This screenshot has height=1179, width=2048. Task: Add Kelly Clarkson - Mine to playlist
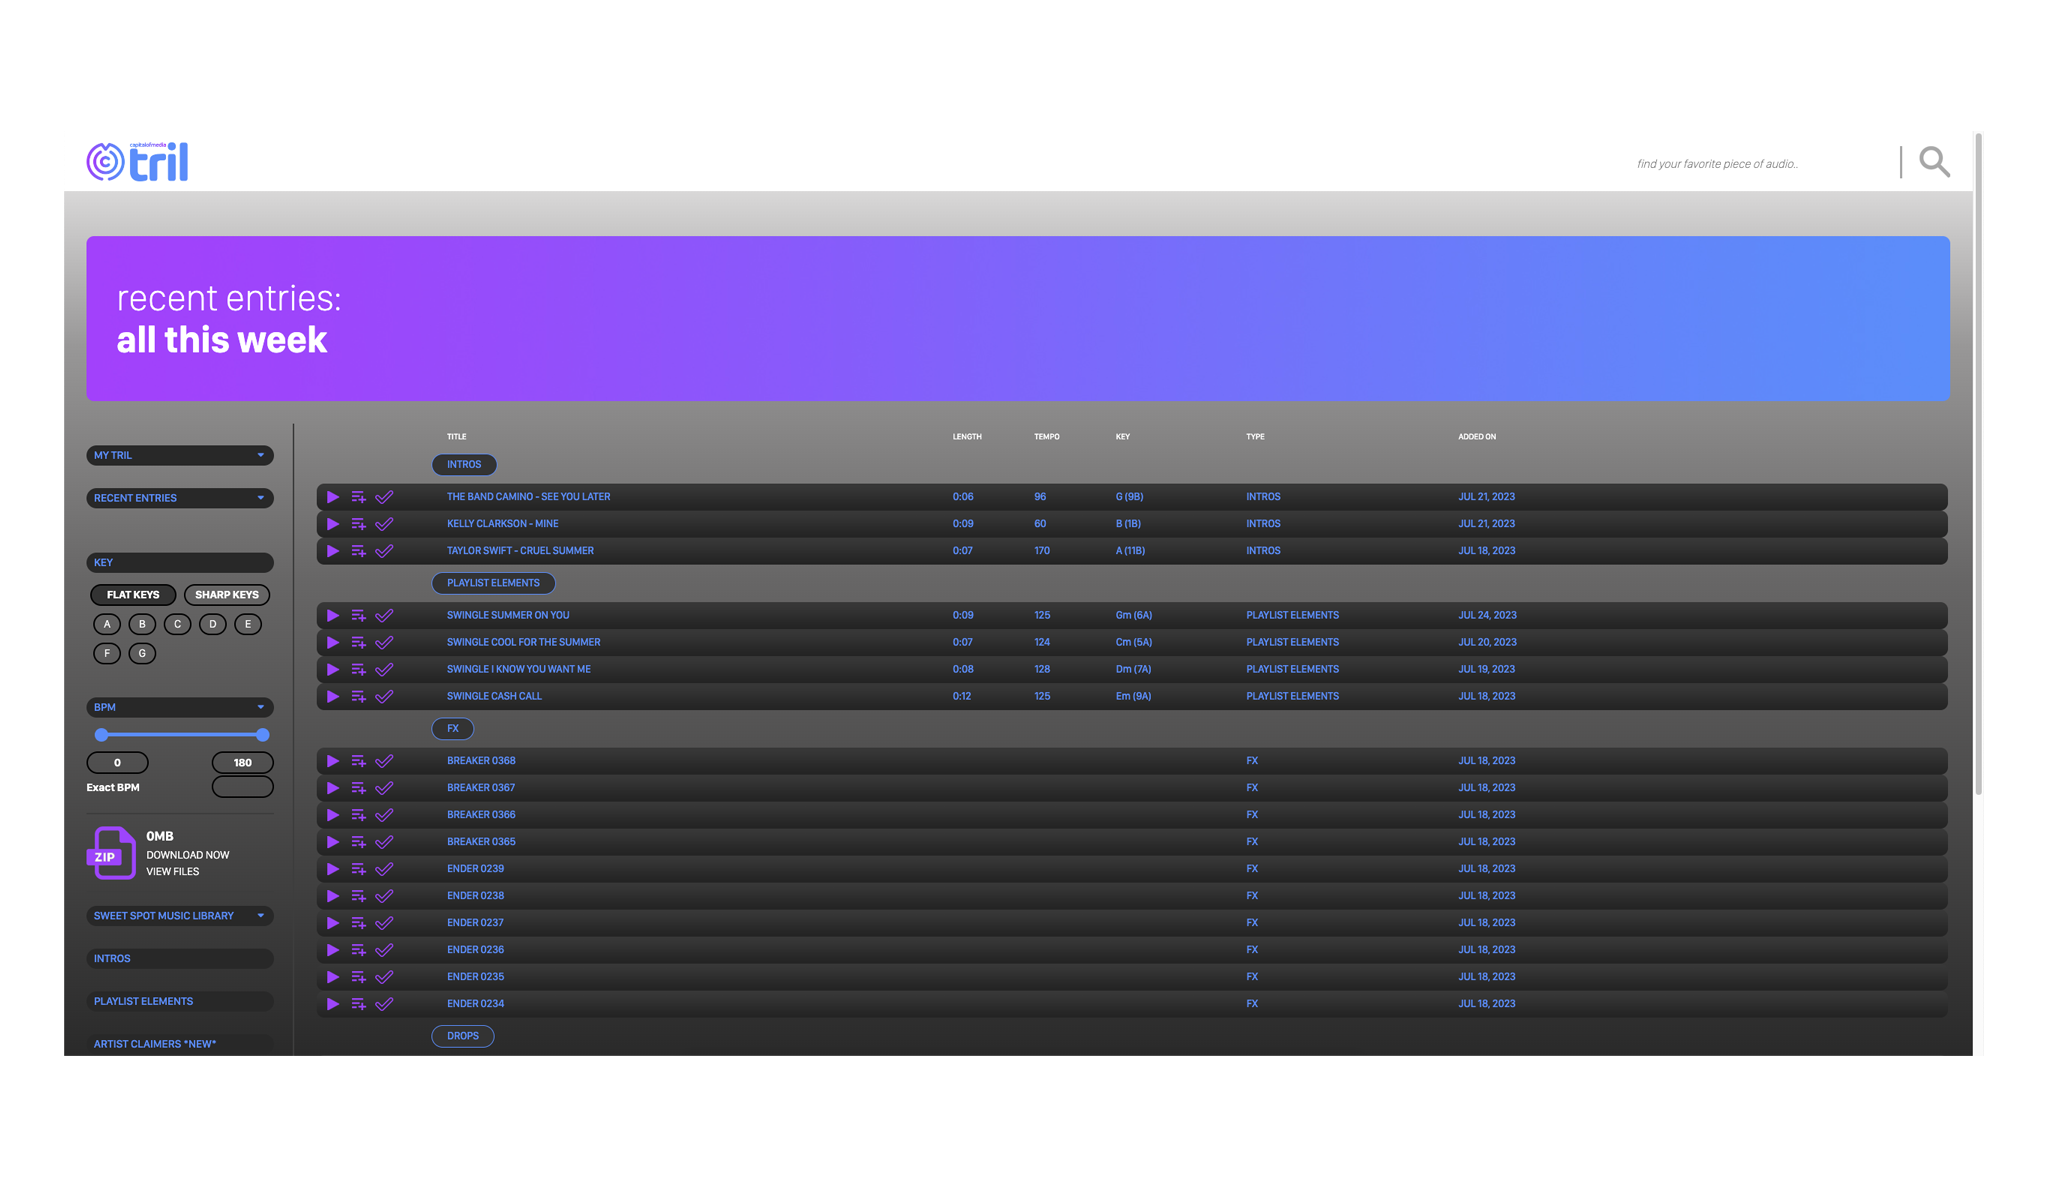pyautogui.click(x=358, y=524)
